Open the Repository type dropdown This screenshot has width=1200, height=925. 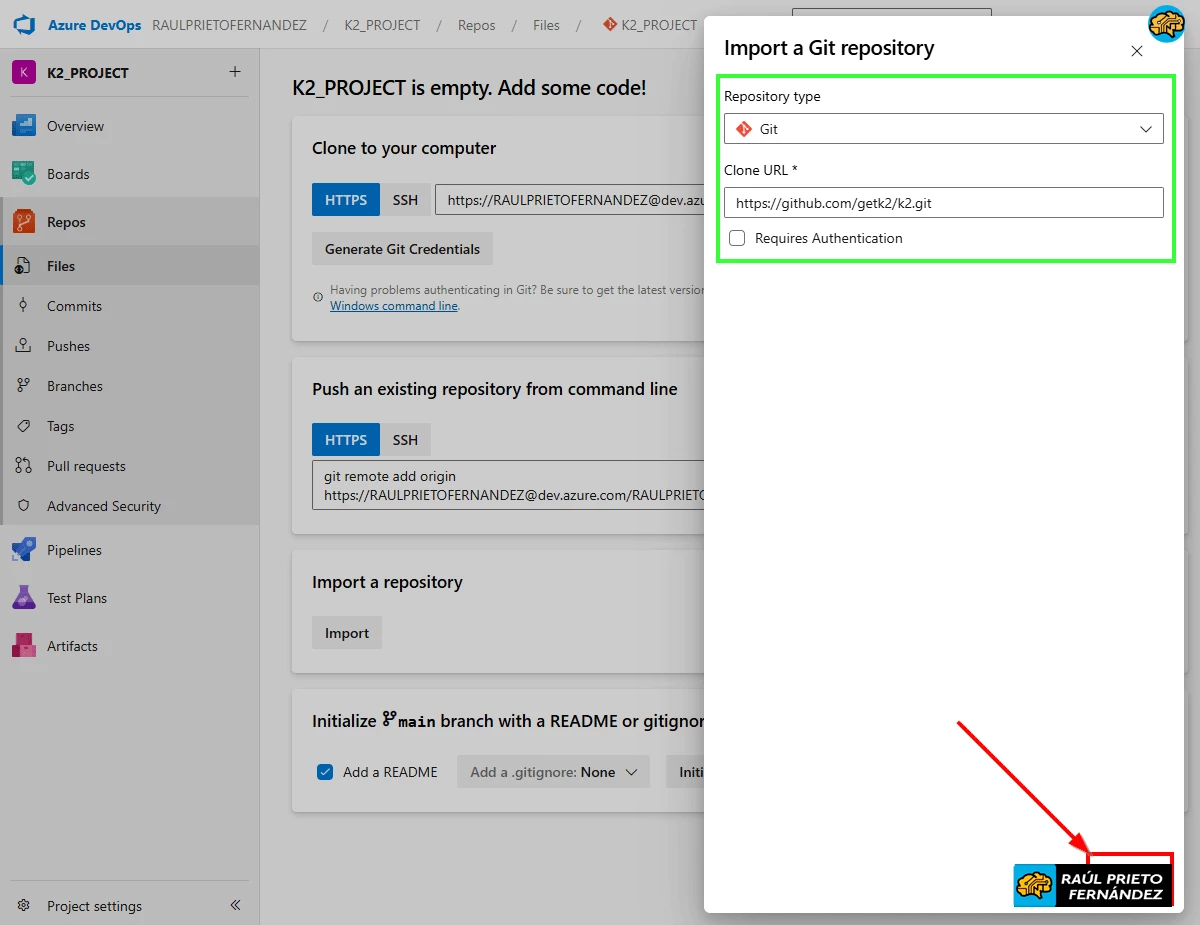click(943, 128)
